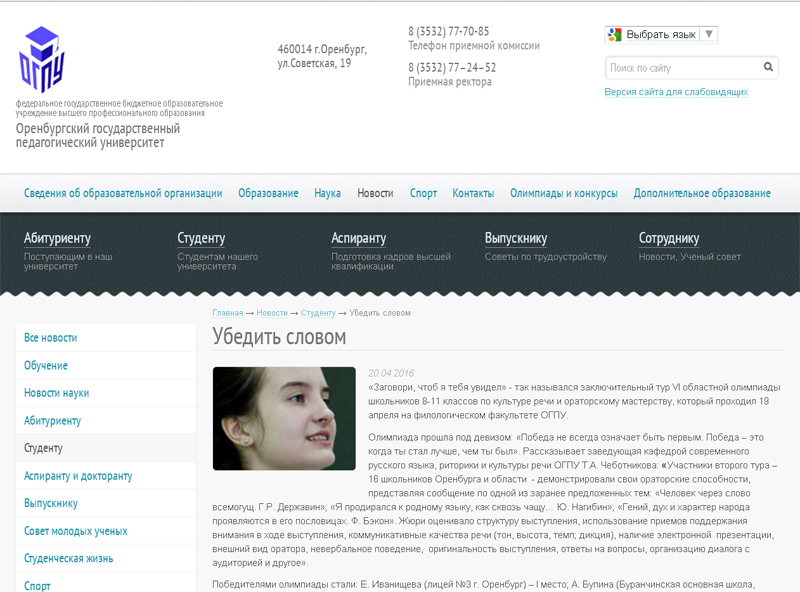Open Сотруднику section in dark banner
Viewport: 800px width, 592px height.
(x=669, y=238)
